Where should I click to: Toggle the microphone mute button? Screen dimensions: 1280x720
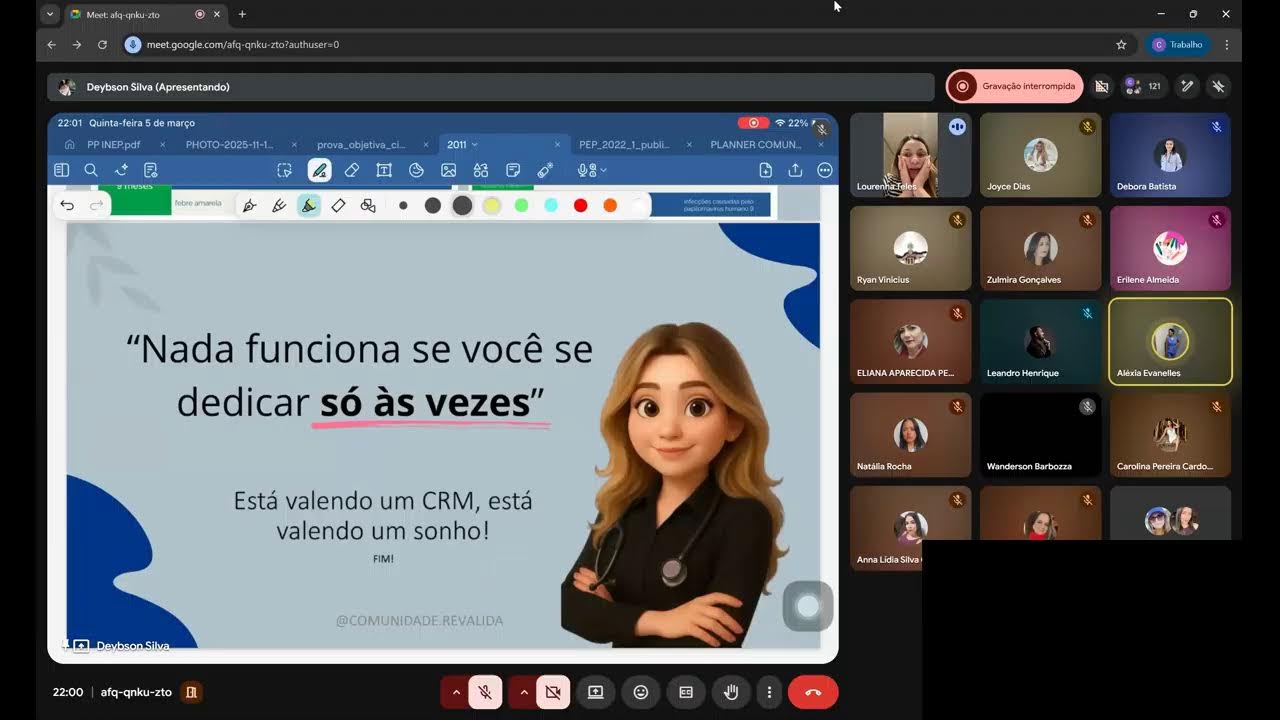coord(485,692)
